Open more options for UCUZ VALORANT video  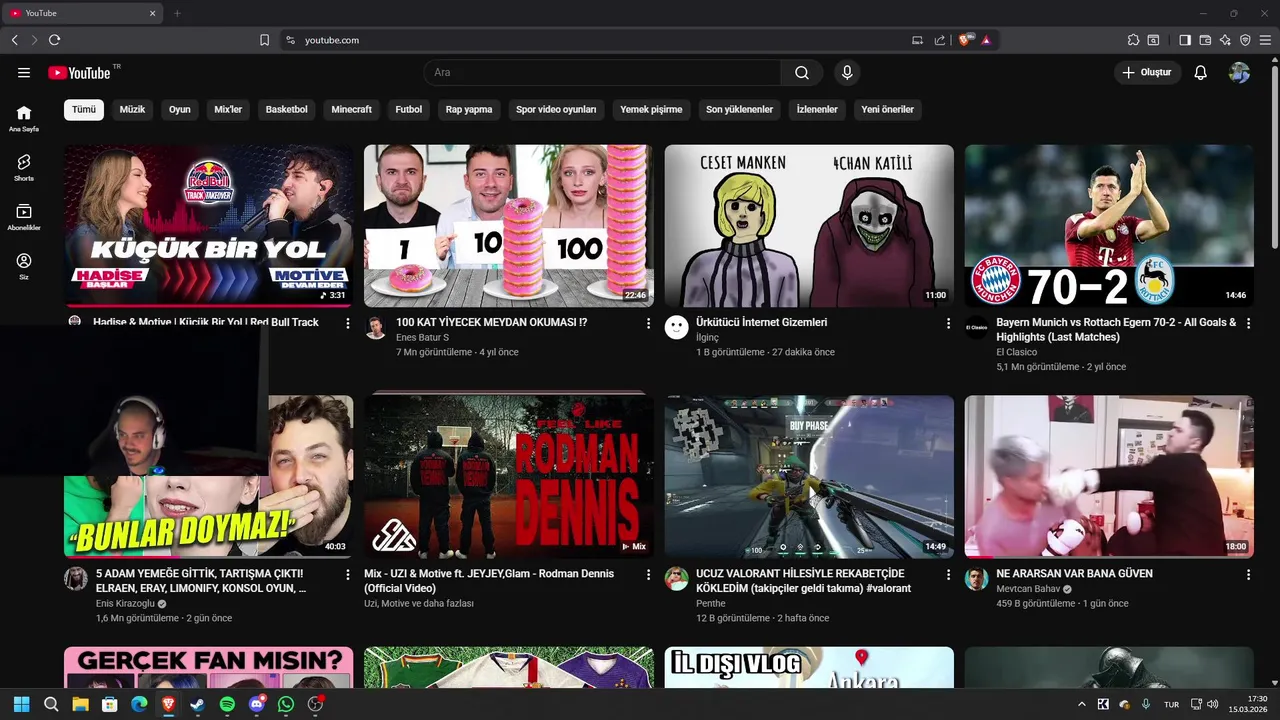948,575
